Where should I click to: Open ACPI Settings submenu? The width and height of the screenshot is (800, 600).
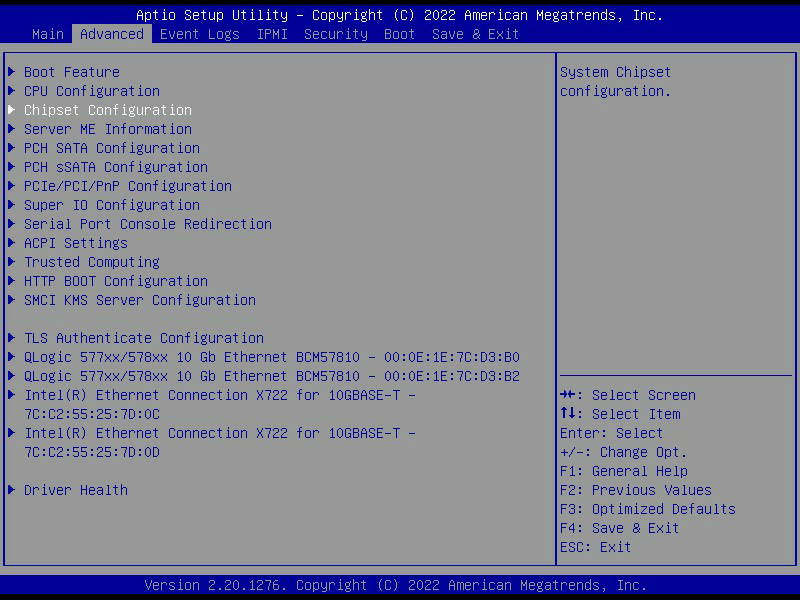[76, 243]
